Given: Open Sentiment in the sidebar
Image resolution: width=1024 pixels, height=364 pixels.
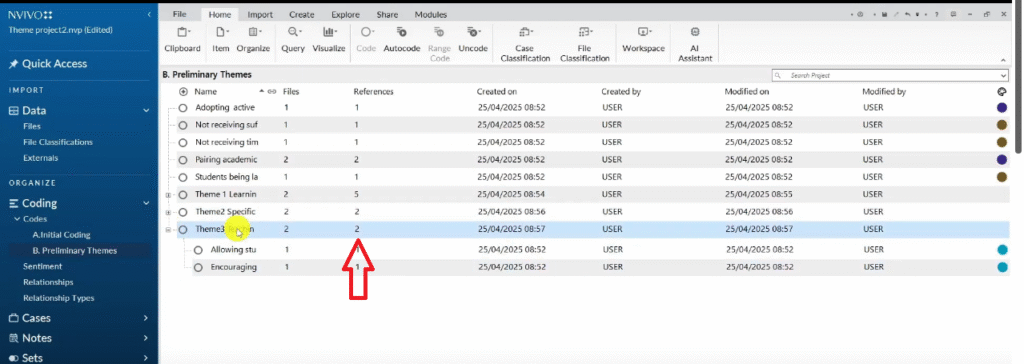Looking at the screenshot, I should click(42, 267).
